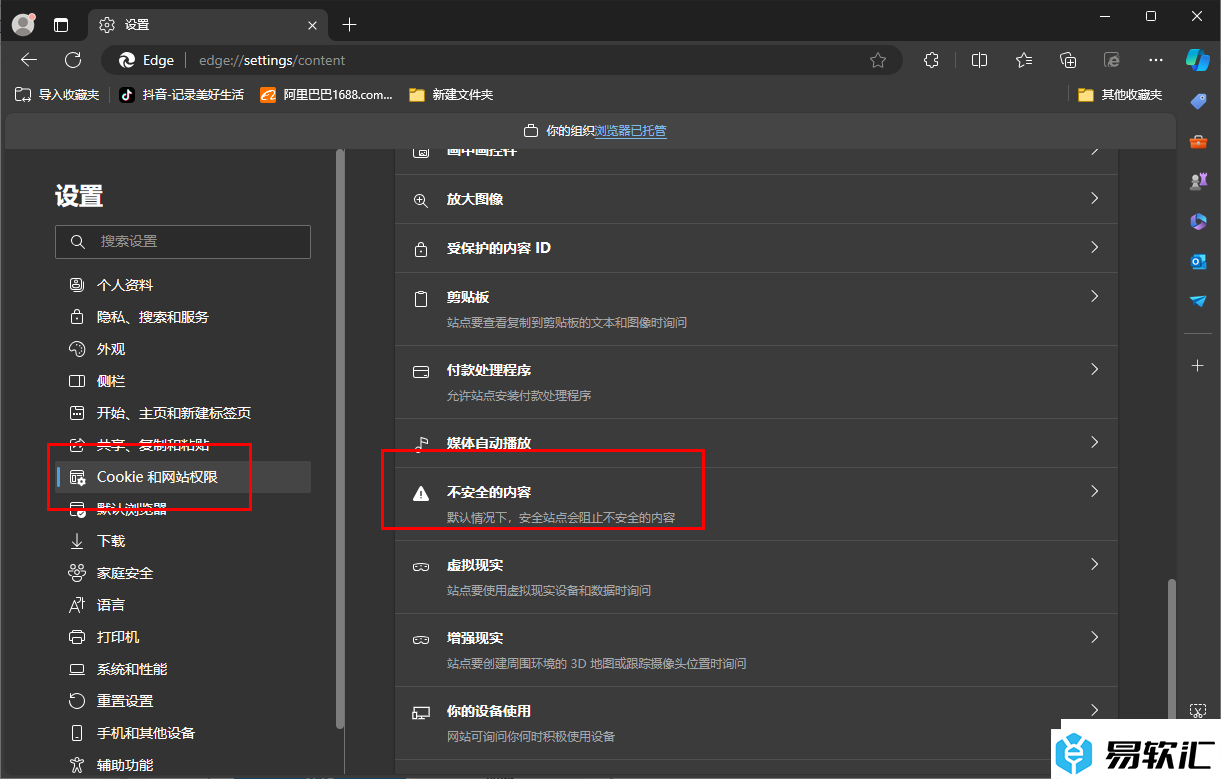
Task: Open the 导入收藏夹 bookmark item
Action: pyautogui.click(x=57, y=95)
